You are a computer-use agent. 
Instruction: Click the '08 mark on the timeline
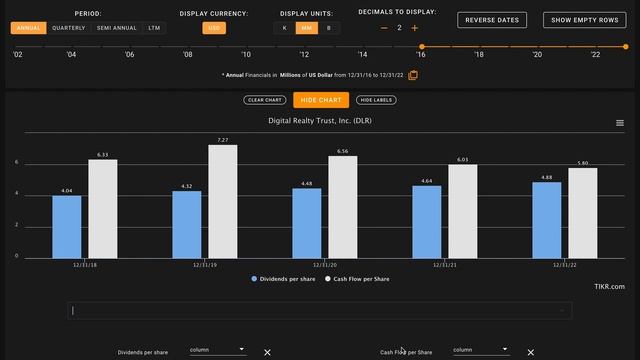click(x=188, y=54)
